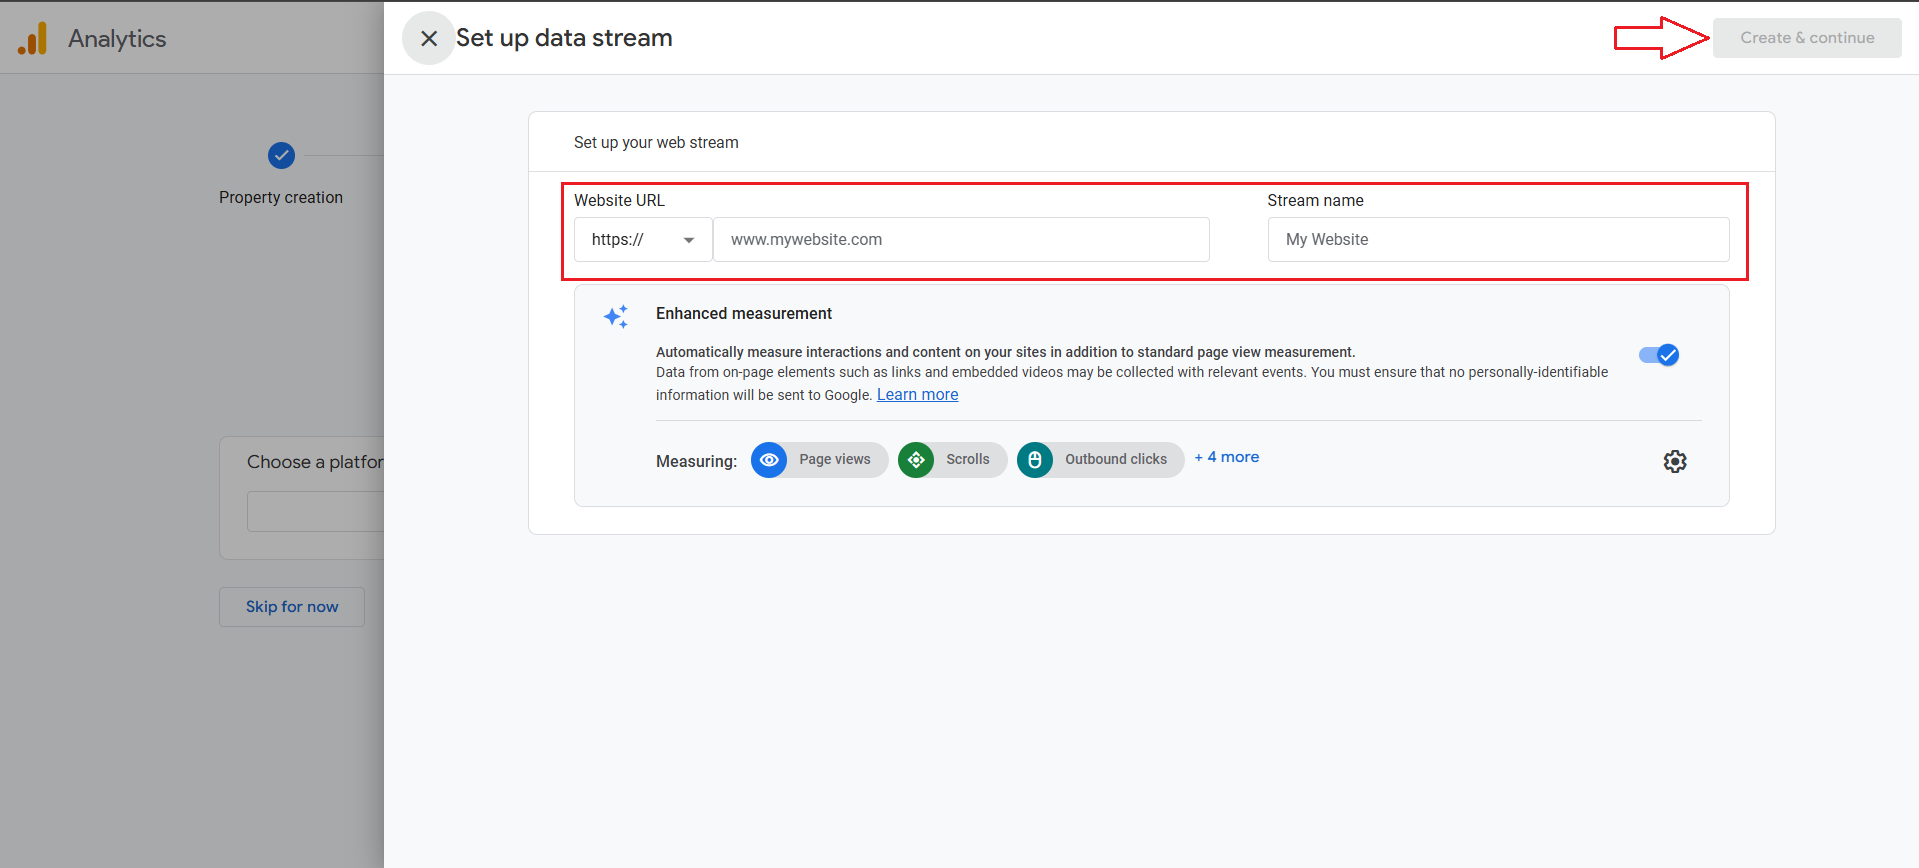Image resolution: width=1919 pixels, height=868 pixels.
Task: Select the Page views chip label
Action: click(835, 460)
